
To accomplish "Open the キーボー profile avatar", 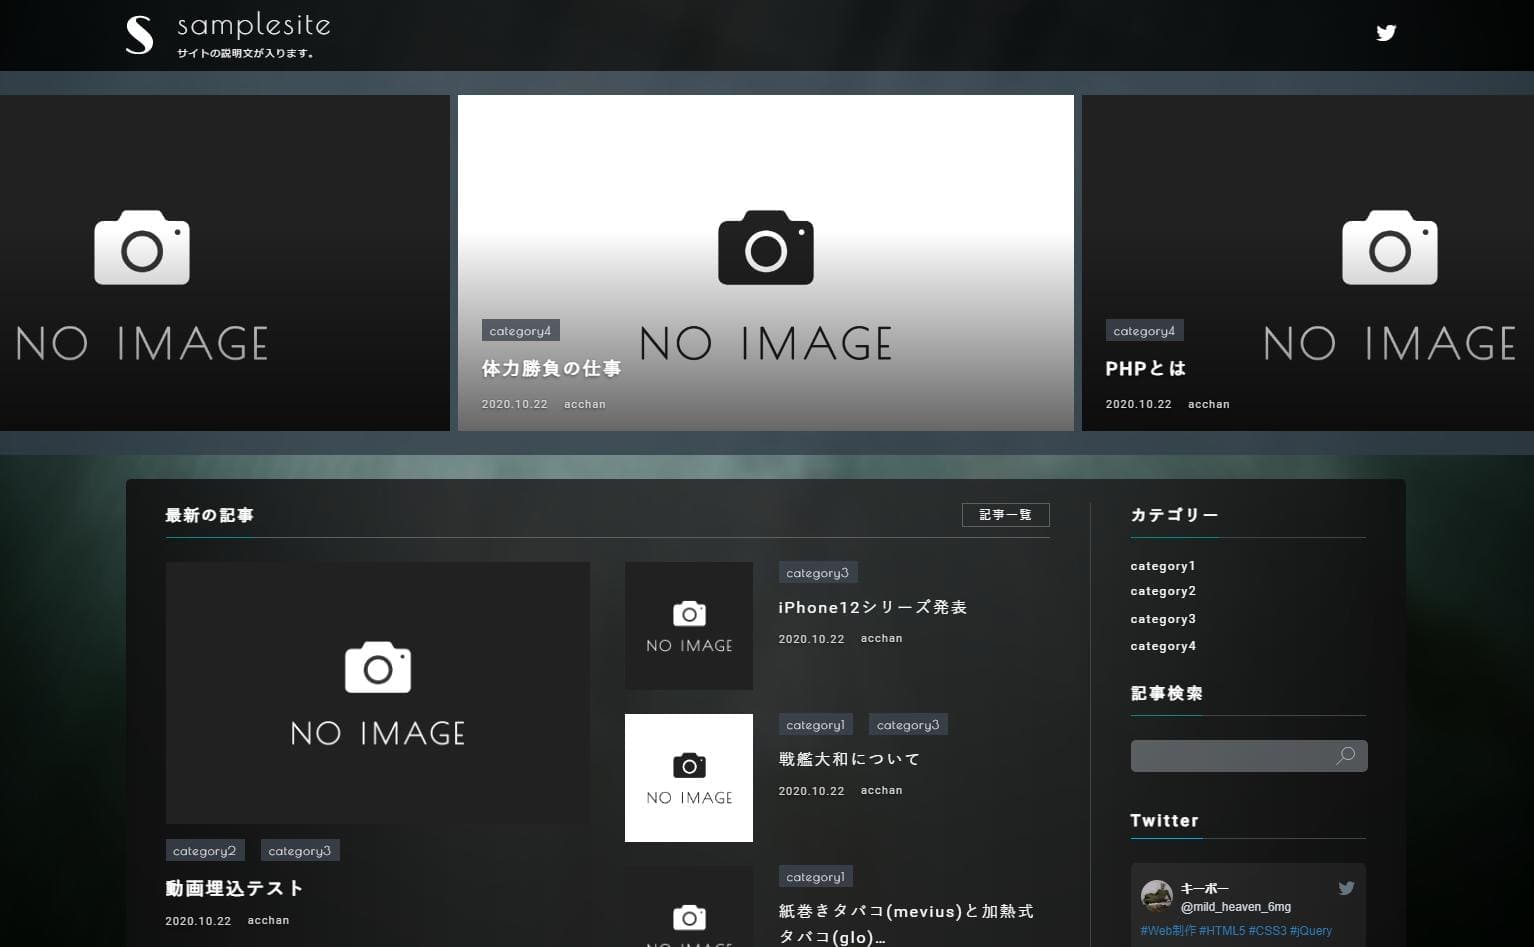I will pyautogui.click(x=1157, y=896).
